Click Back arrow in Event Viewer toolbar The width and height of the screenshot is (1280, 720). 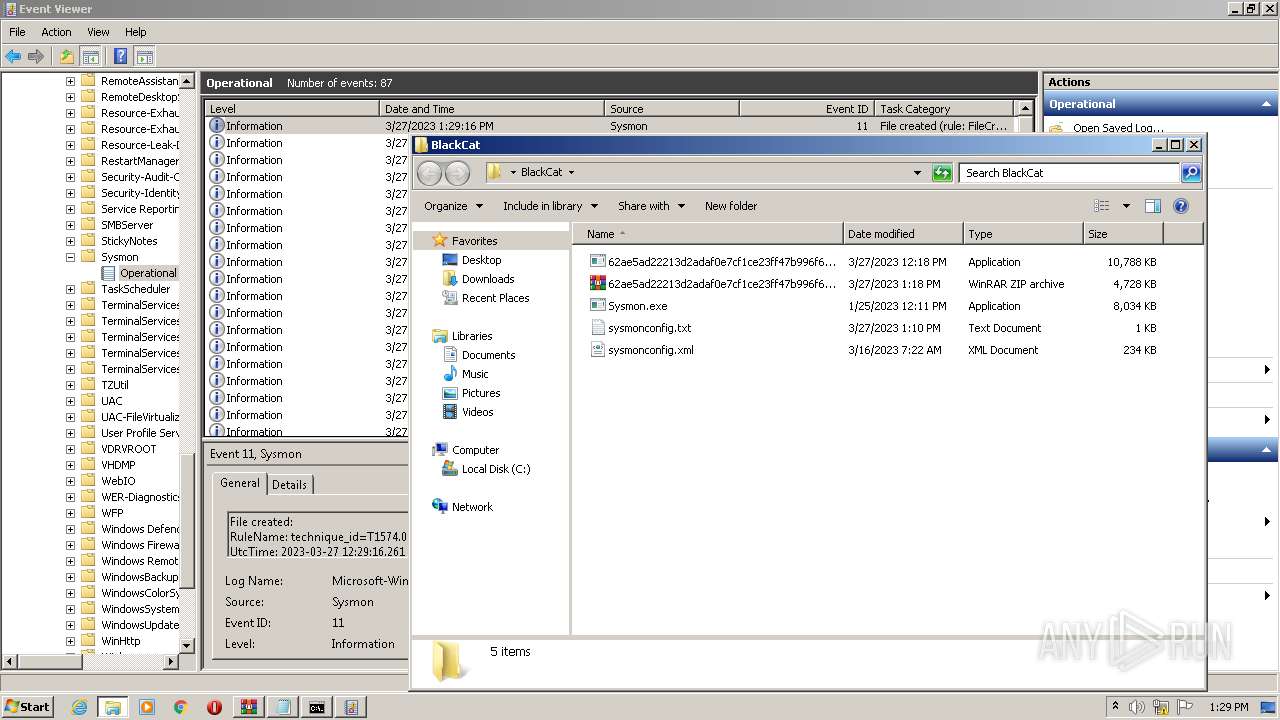coord(13,57)
